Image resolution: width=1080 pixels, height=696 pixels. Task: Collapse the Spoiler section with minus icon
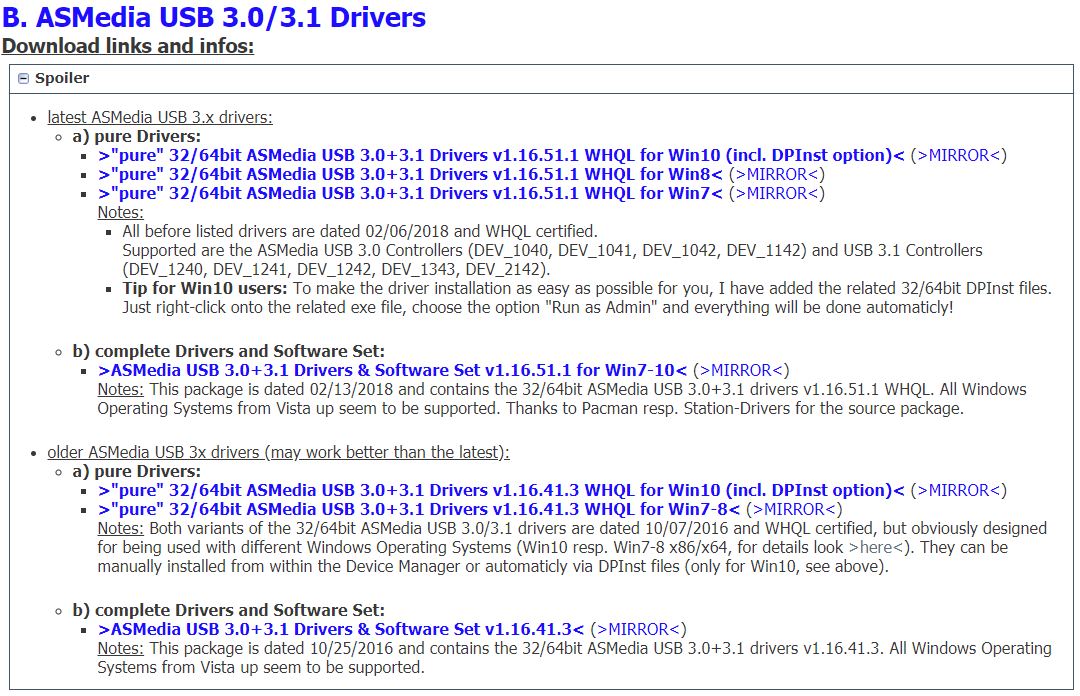[x=23, y=79]
